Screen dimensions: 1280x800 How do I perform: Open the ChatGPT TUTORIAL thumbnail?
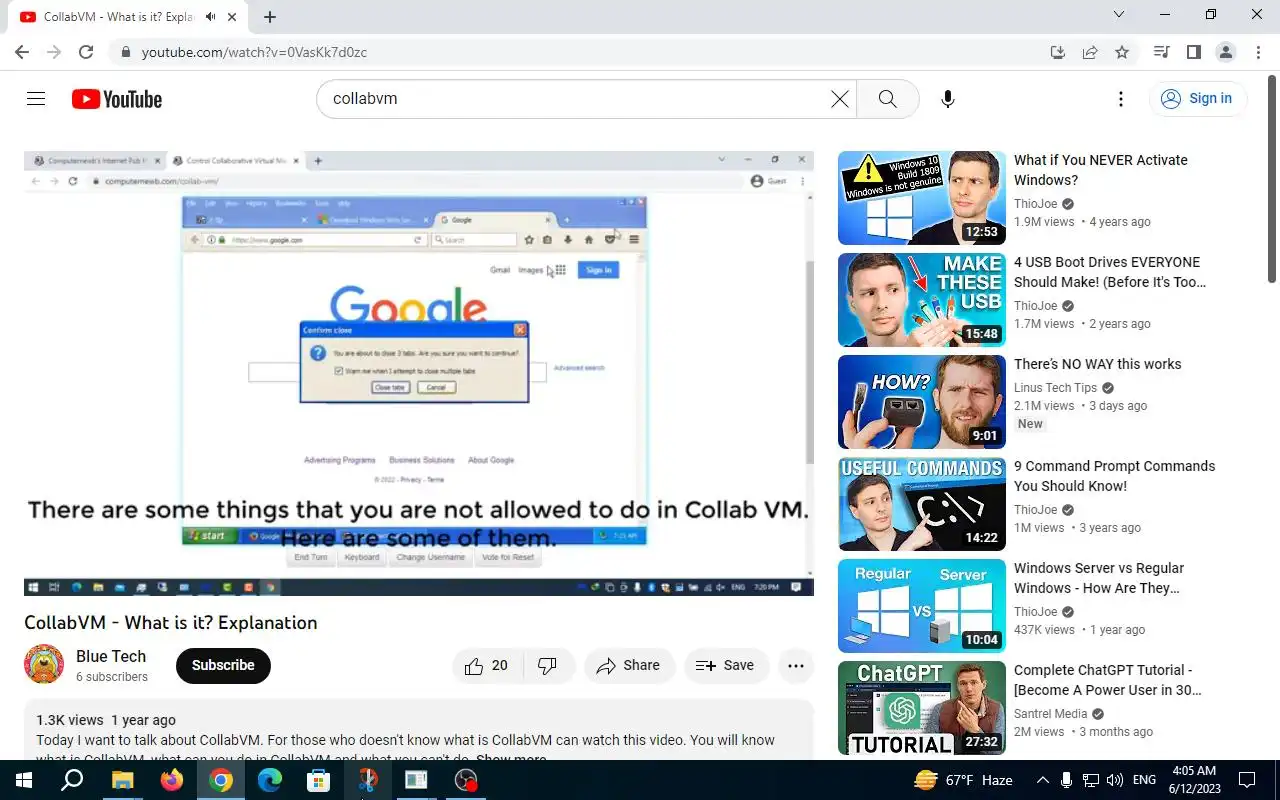coord(922,708)
